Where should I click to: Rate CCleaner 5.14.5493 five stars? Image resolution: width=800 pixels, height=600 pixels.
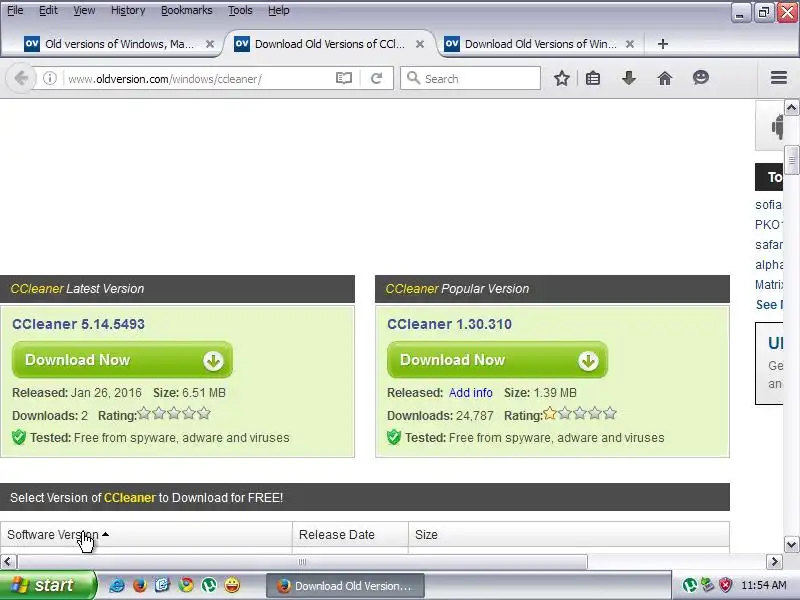(x=204, y=413)
